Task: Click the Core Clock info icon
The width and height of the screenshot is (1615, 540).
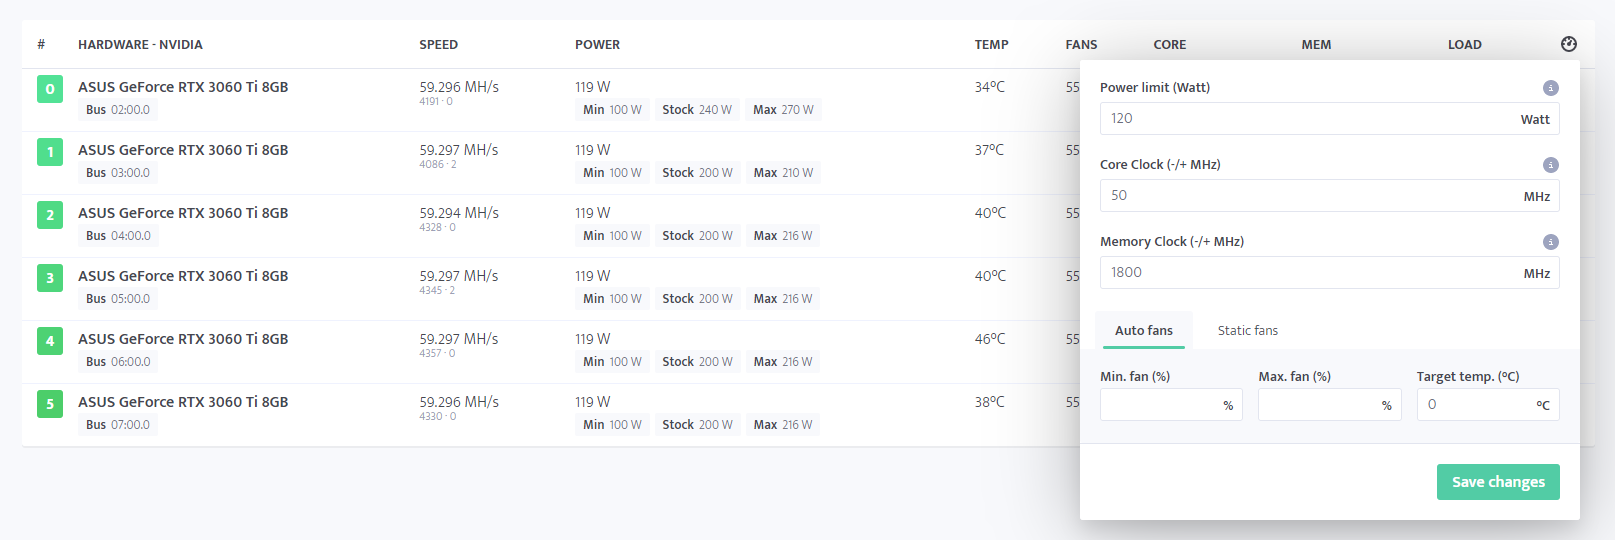Action: click(1551, 165)
